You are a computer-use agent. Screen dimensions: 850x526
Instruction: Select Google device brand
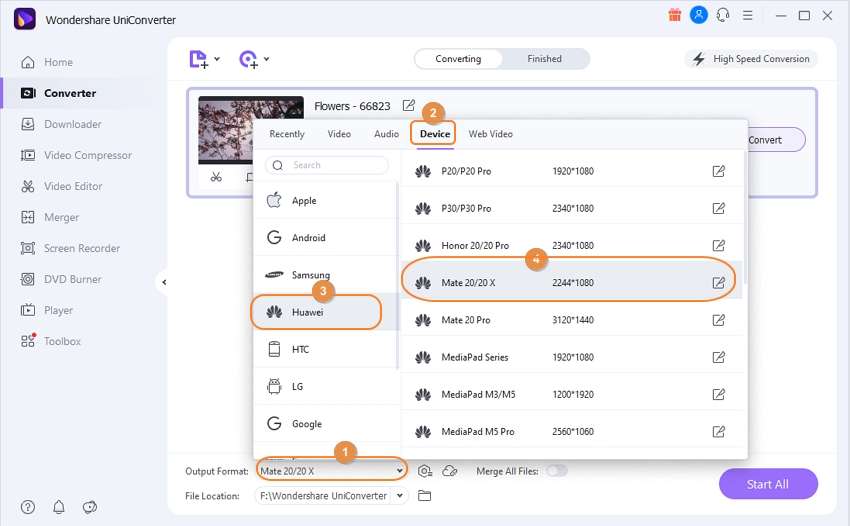pos(325,424)
